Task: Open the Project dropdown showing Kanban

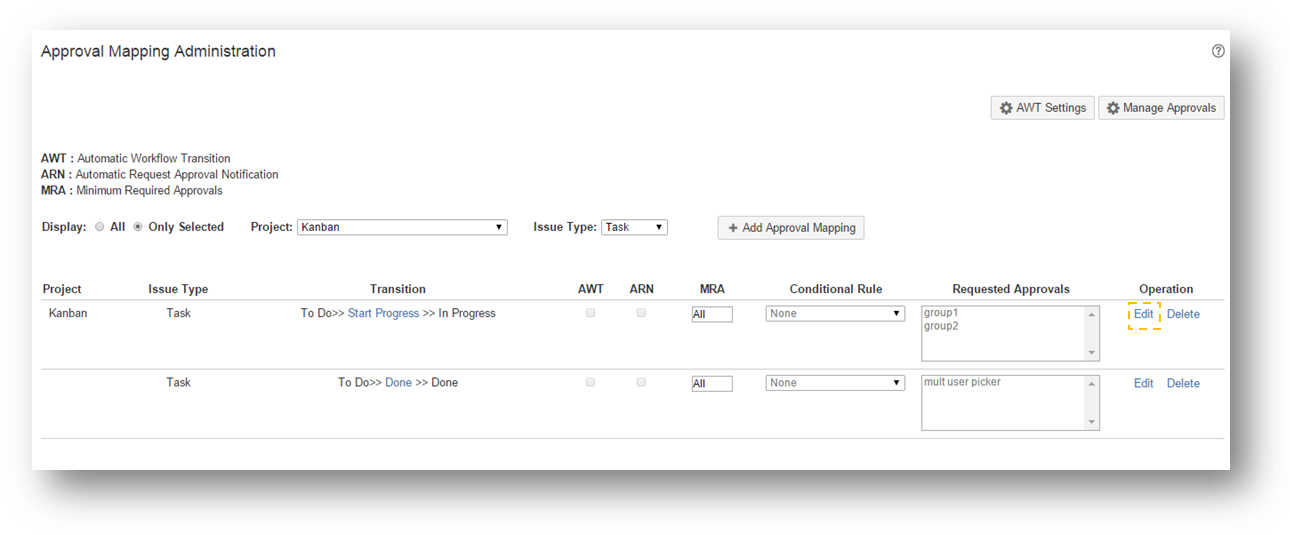Action: (402, 227)
